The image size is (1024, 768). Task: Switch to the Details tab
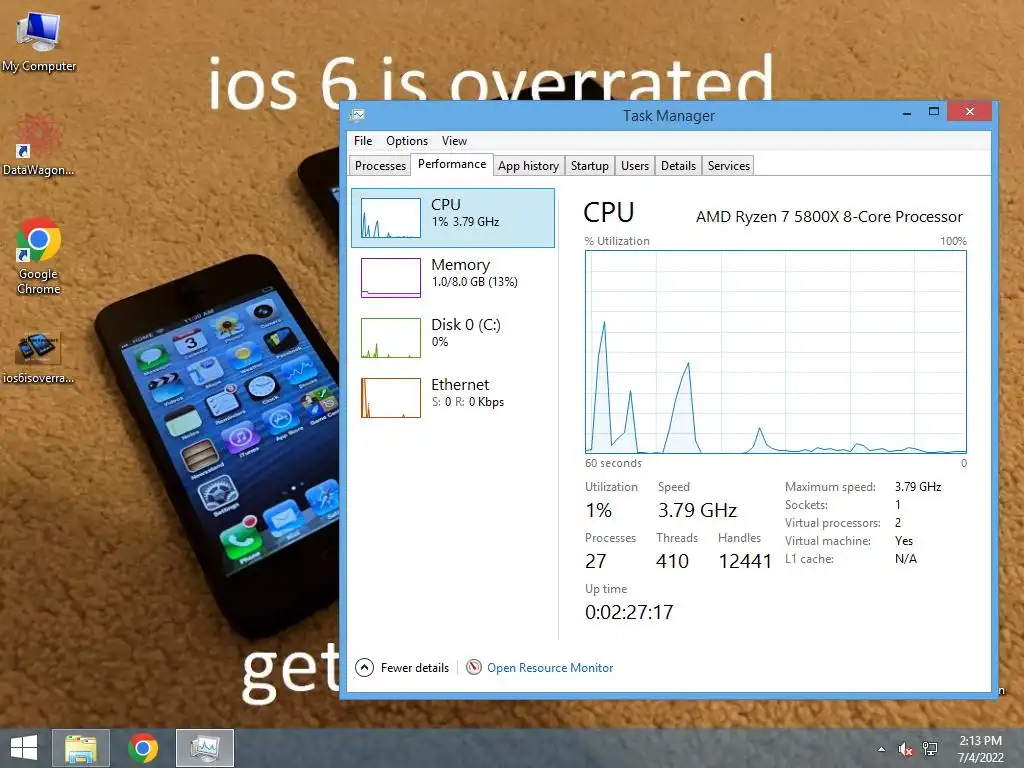click(678, 166)
